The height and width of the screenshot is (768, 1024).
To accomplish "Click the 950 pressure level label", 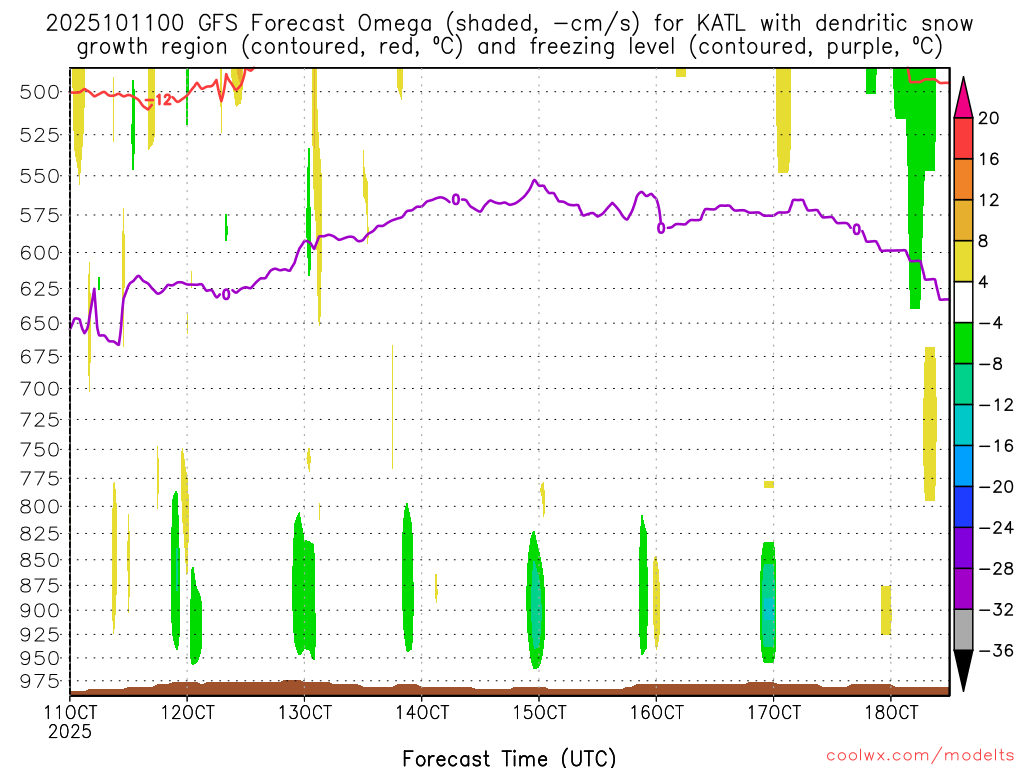I will pyautogui.click(x=40, y=658).
